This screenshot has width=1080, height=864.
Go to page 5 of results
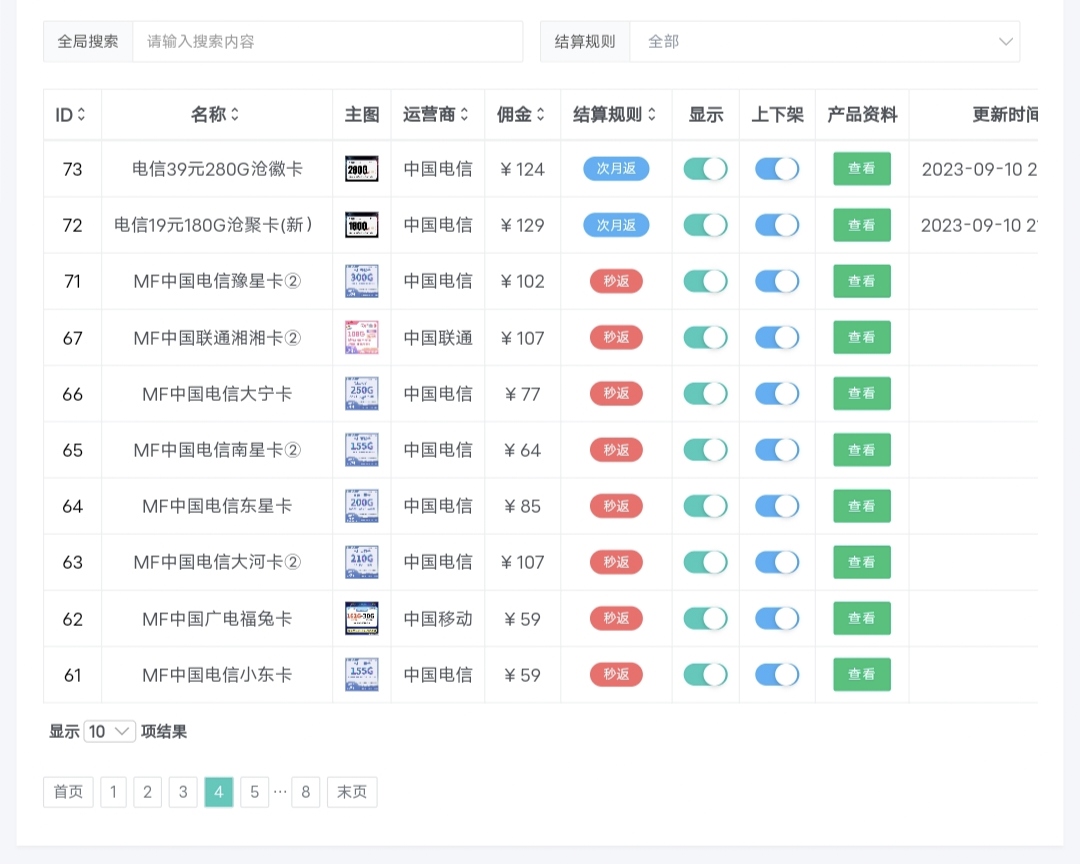[x=254, y=793]
